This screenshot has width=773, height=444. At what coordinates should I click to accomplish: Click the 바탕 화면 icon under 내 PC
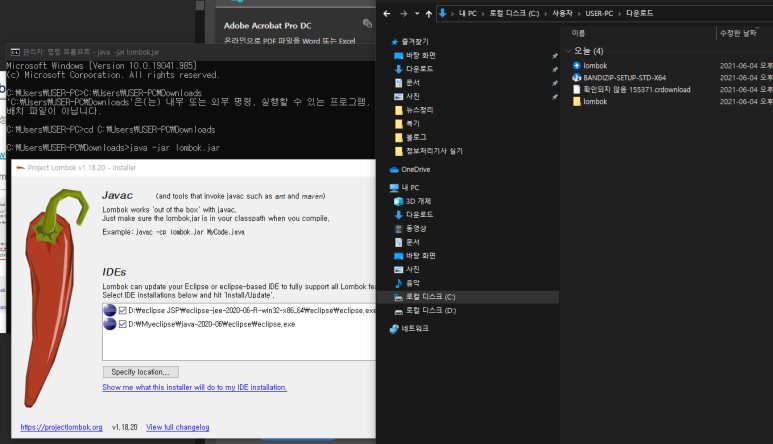(399, 256)
